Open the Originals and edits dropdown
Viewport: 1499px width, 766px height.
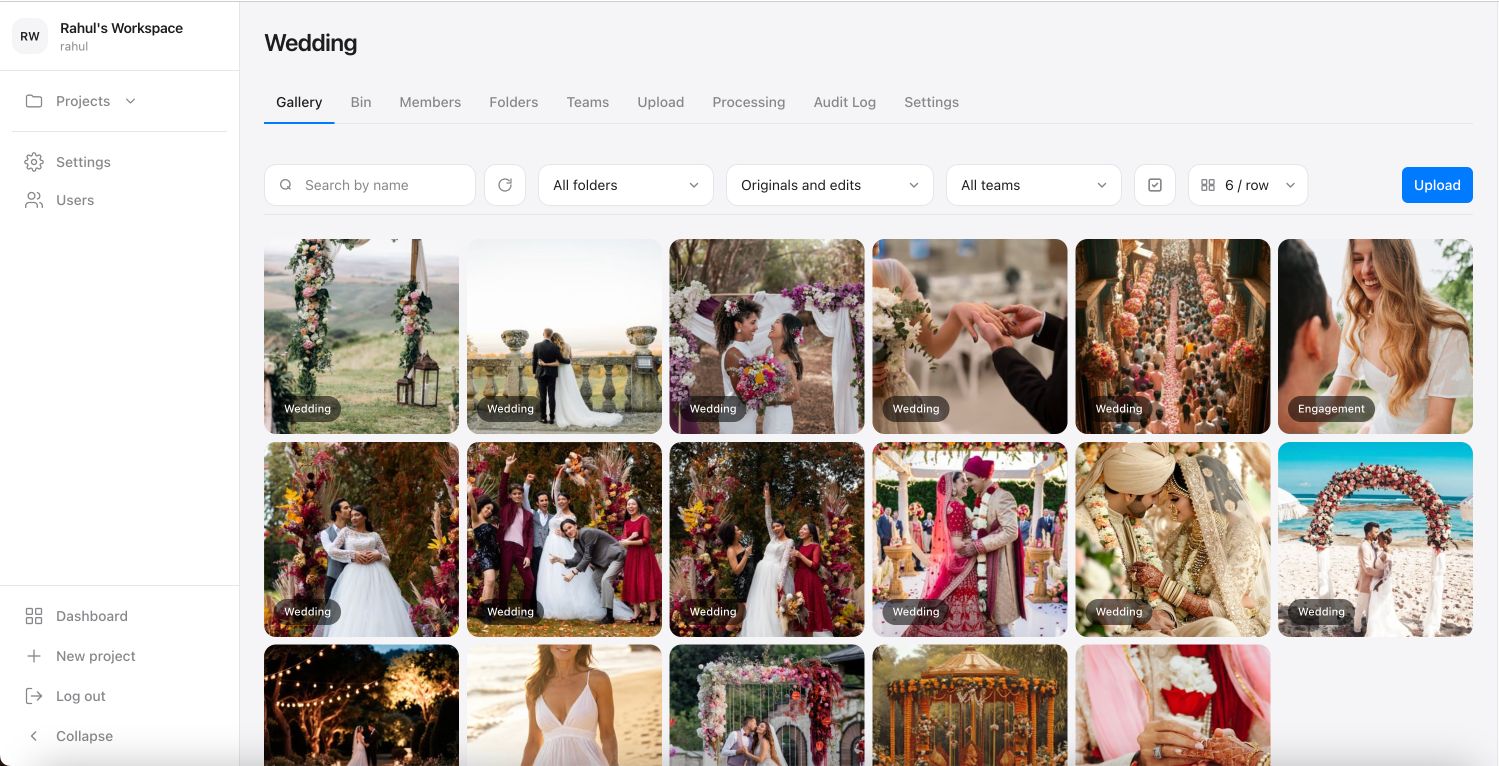pos(830,185)
